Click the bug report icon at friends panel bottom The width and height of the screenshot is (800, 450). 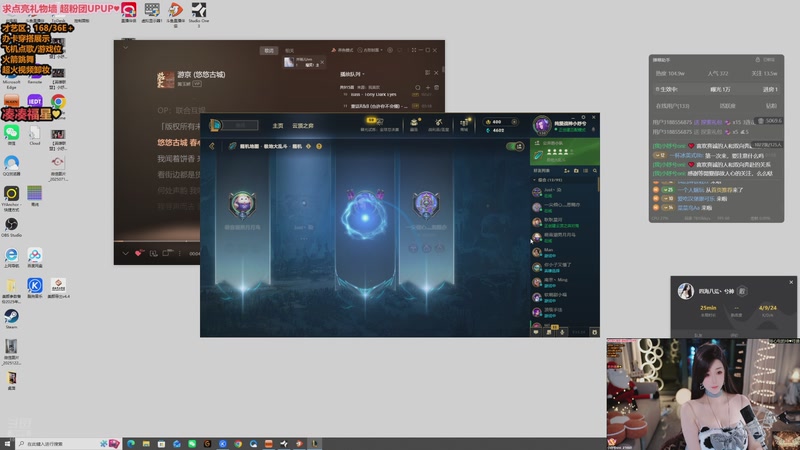[x=594, y=332]
